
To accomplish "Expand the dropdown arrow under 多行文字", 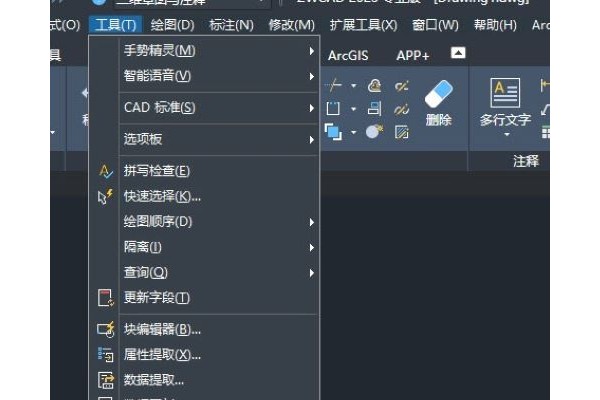I will coord(507,135).
